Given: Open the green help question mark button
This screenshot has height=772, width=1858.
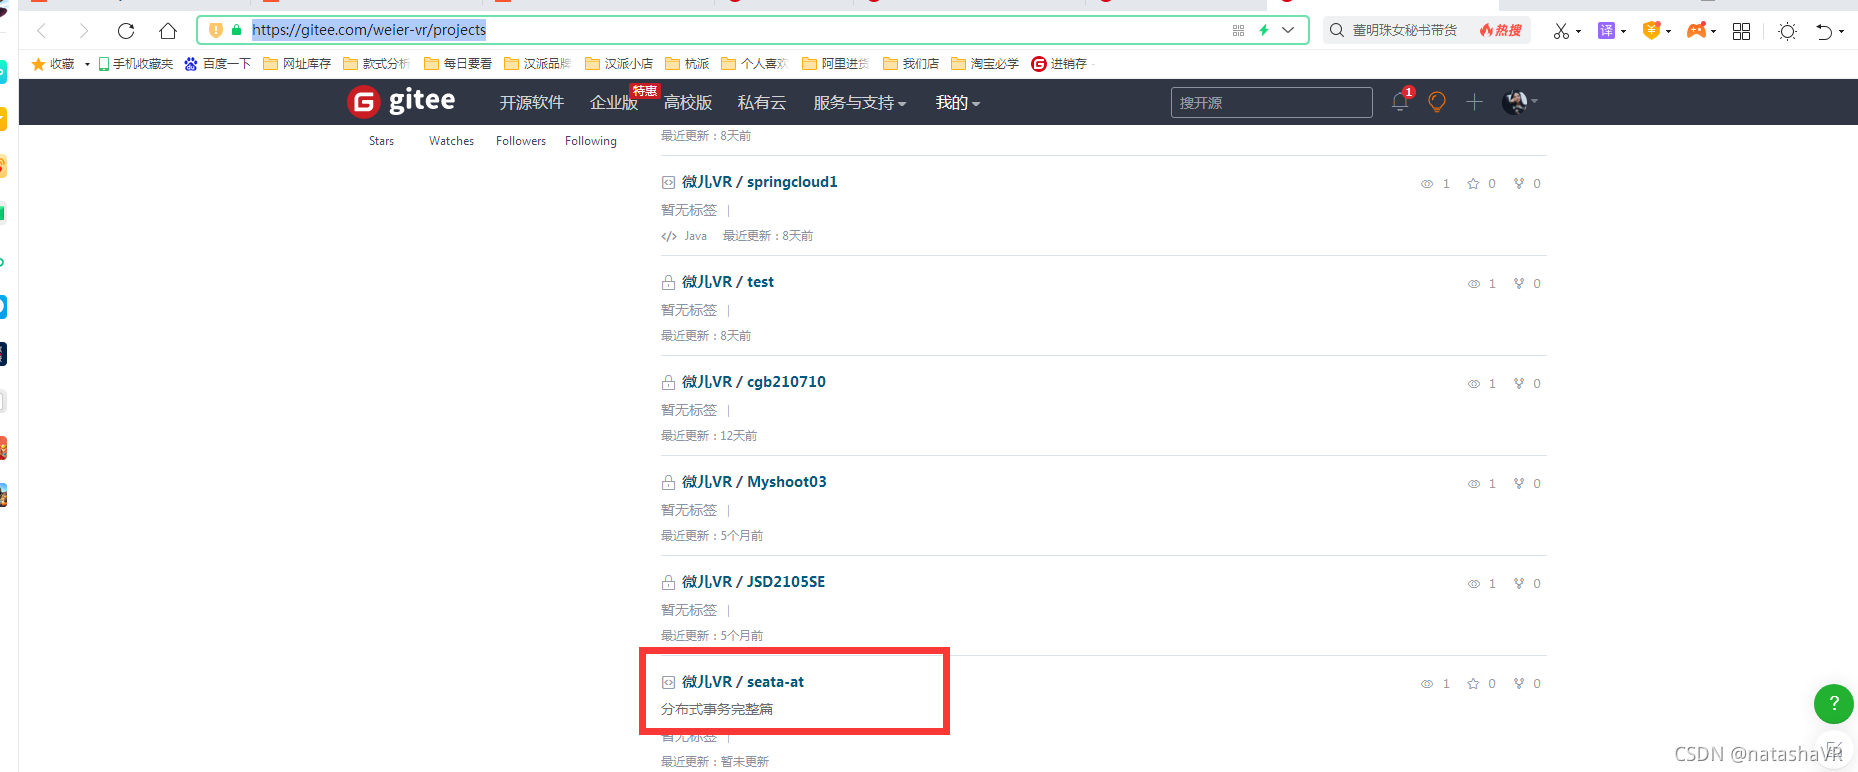Looking at the screenshot, I should (1834, 704).
